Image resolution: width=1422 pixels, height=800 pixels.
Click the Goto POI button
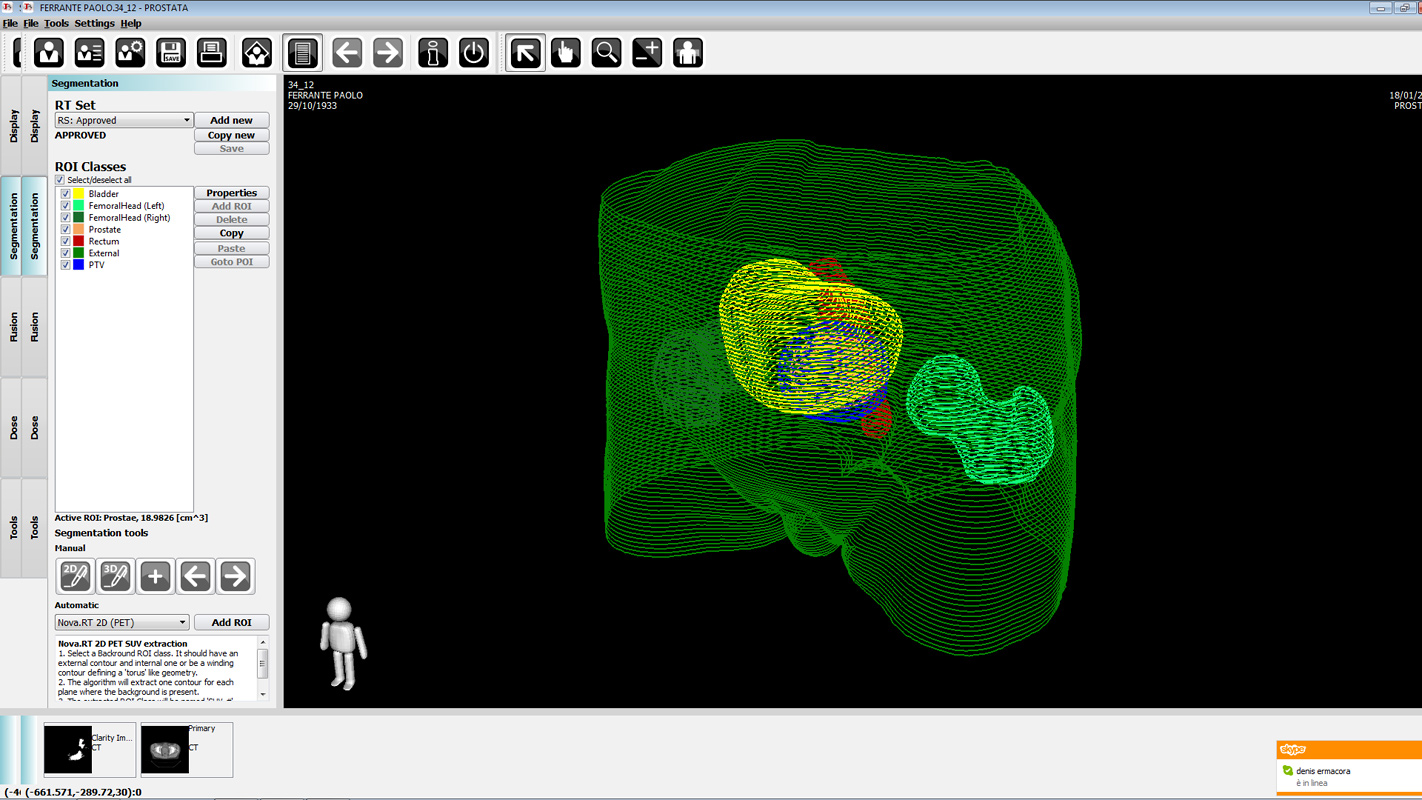pyautogui.click(x=231, y=262)
